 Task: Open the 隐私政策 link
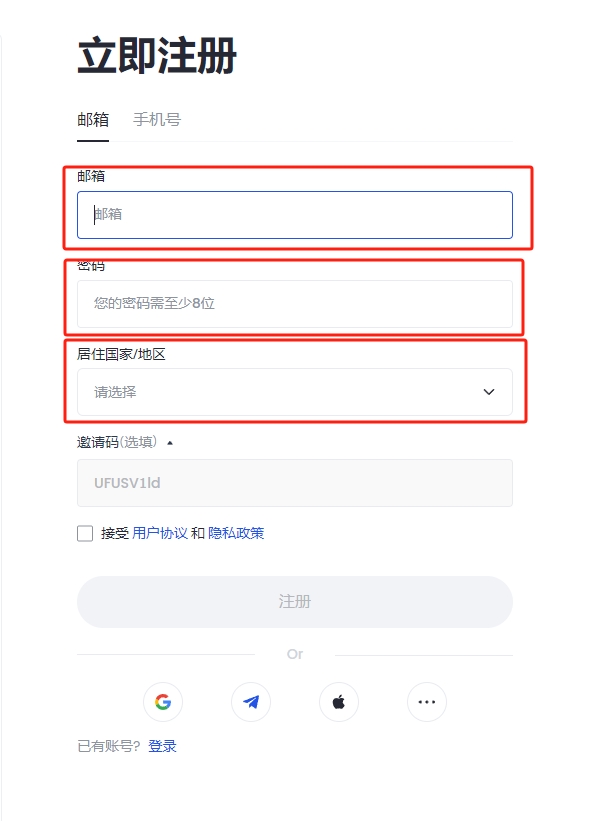[236, 534]
